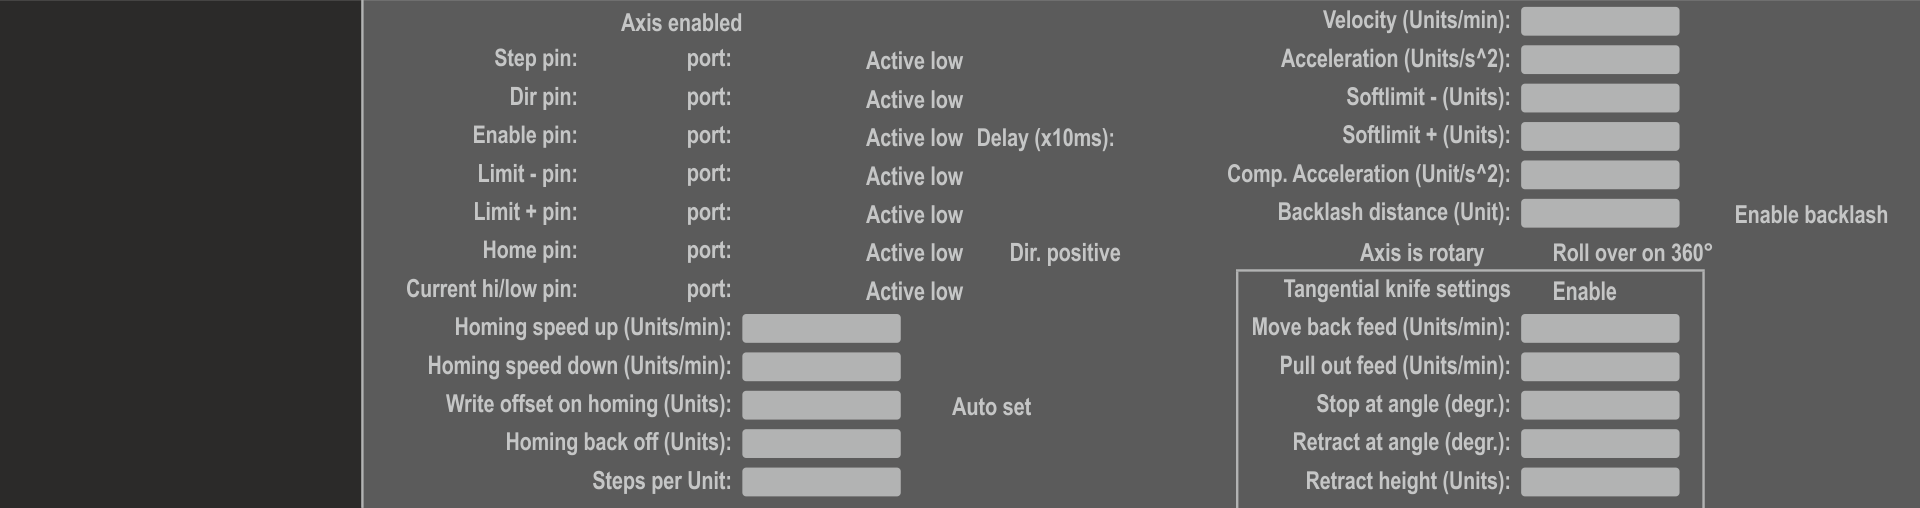This screenshot has height=508, width=1920.
Task: Focus the Softlimit - (Units) field
Action: (1599, 98)
